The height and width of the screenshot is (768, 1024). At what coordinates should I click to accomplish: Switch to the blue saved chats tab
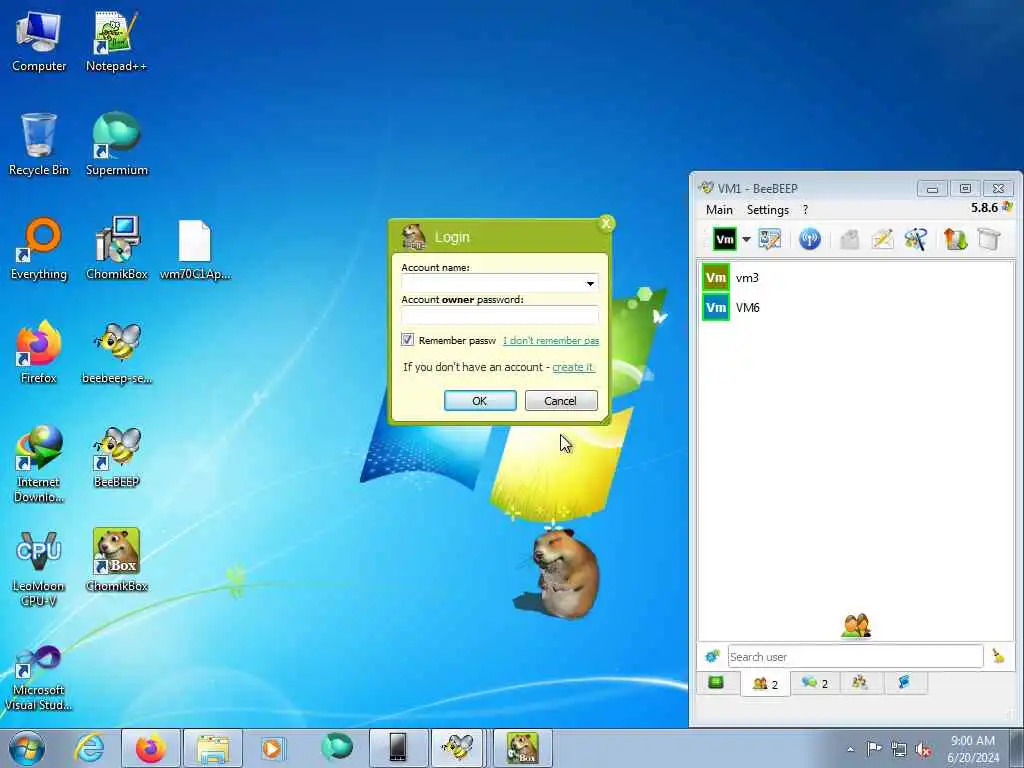tap(904, 683)
